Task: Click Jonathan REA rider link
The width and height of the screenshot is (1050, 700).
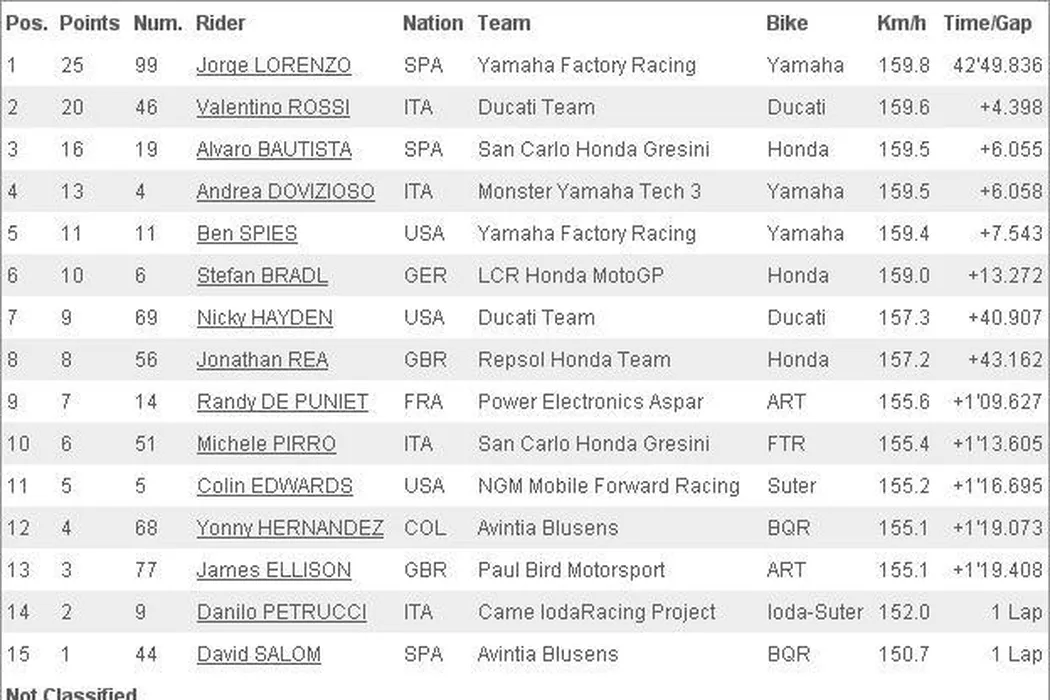Action: [x=262, y=360]
